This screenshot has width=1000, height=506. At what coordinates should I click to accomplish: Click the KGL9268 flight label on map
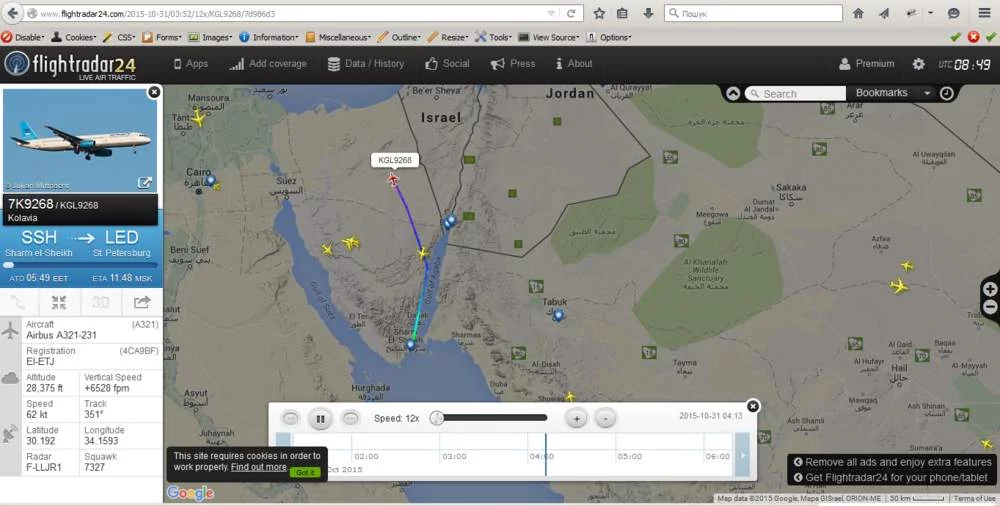[x=395, y=160]
